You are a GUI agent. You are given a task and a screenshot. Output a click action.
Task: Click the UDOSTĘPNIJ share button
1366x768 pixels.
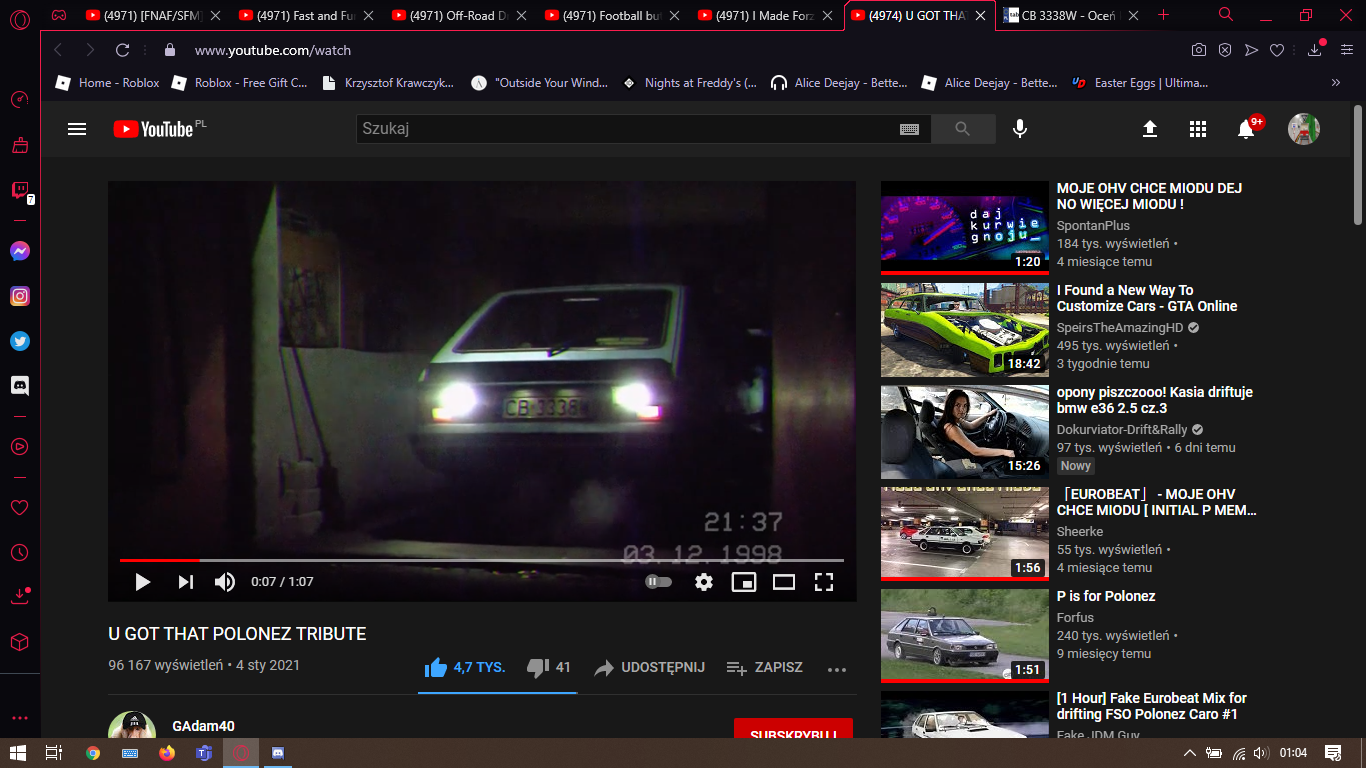(649, 668)
